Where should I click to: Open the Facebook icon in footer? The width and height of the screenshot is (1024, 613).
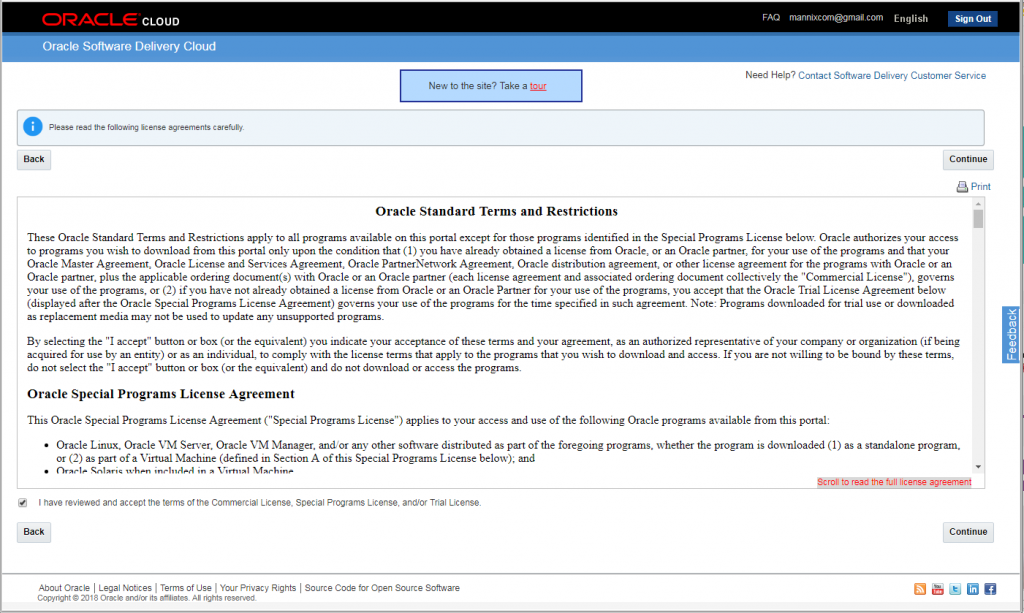(990, 589)
